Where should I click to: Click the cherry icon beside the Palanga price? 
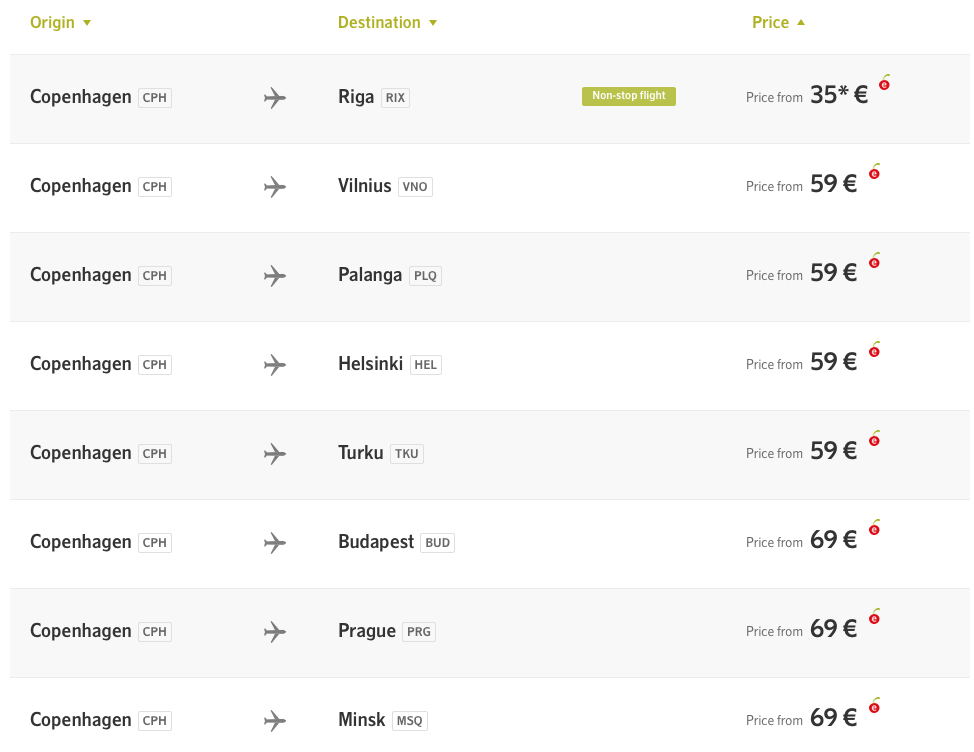[874, 261]
